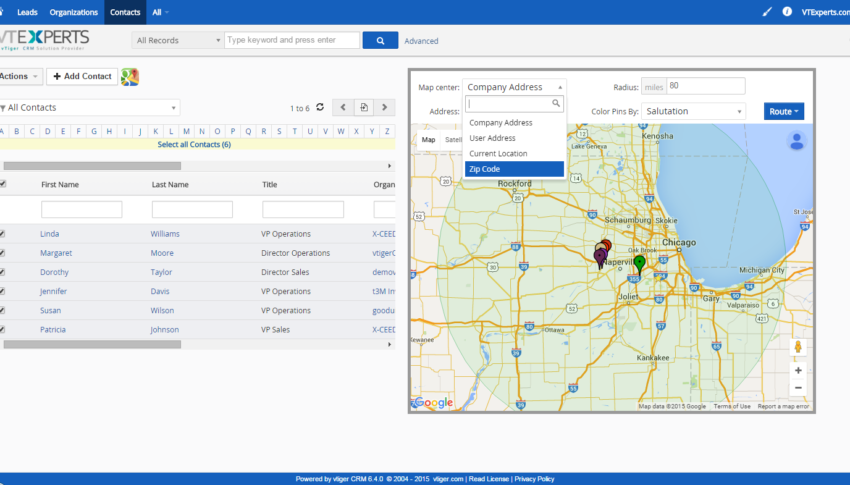This screenshot has width=850, height=485.
Task: Filter contacts by letter M
Action: [186, 131]
